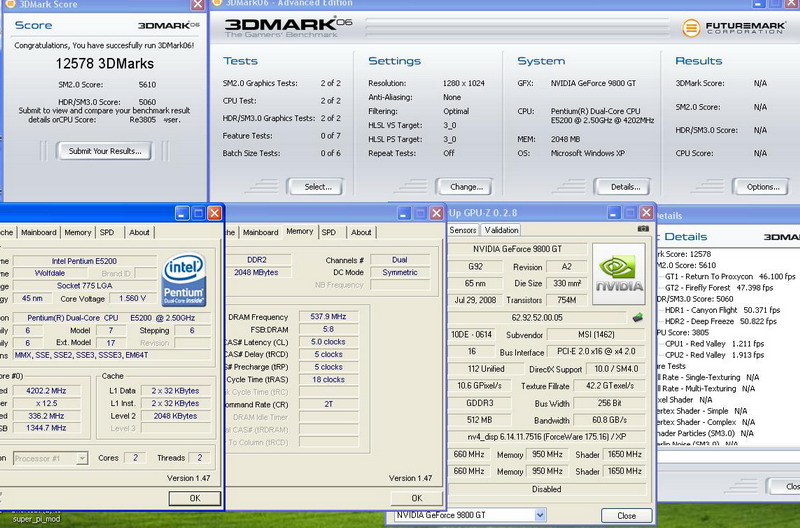Image resolution: width=800 pixels, height=528 pixels.
Task: Click the CPU name field Intel Pentium E5200
Action: (84, 261)
